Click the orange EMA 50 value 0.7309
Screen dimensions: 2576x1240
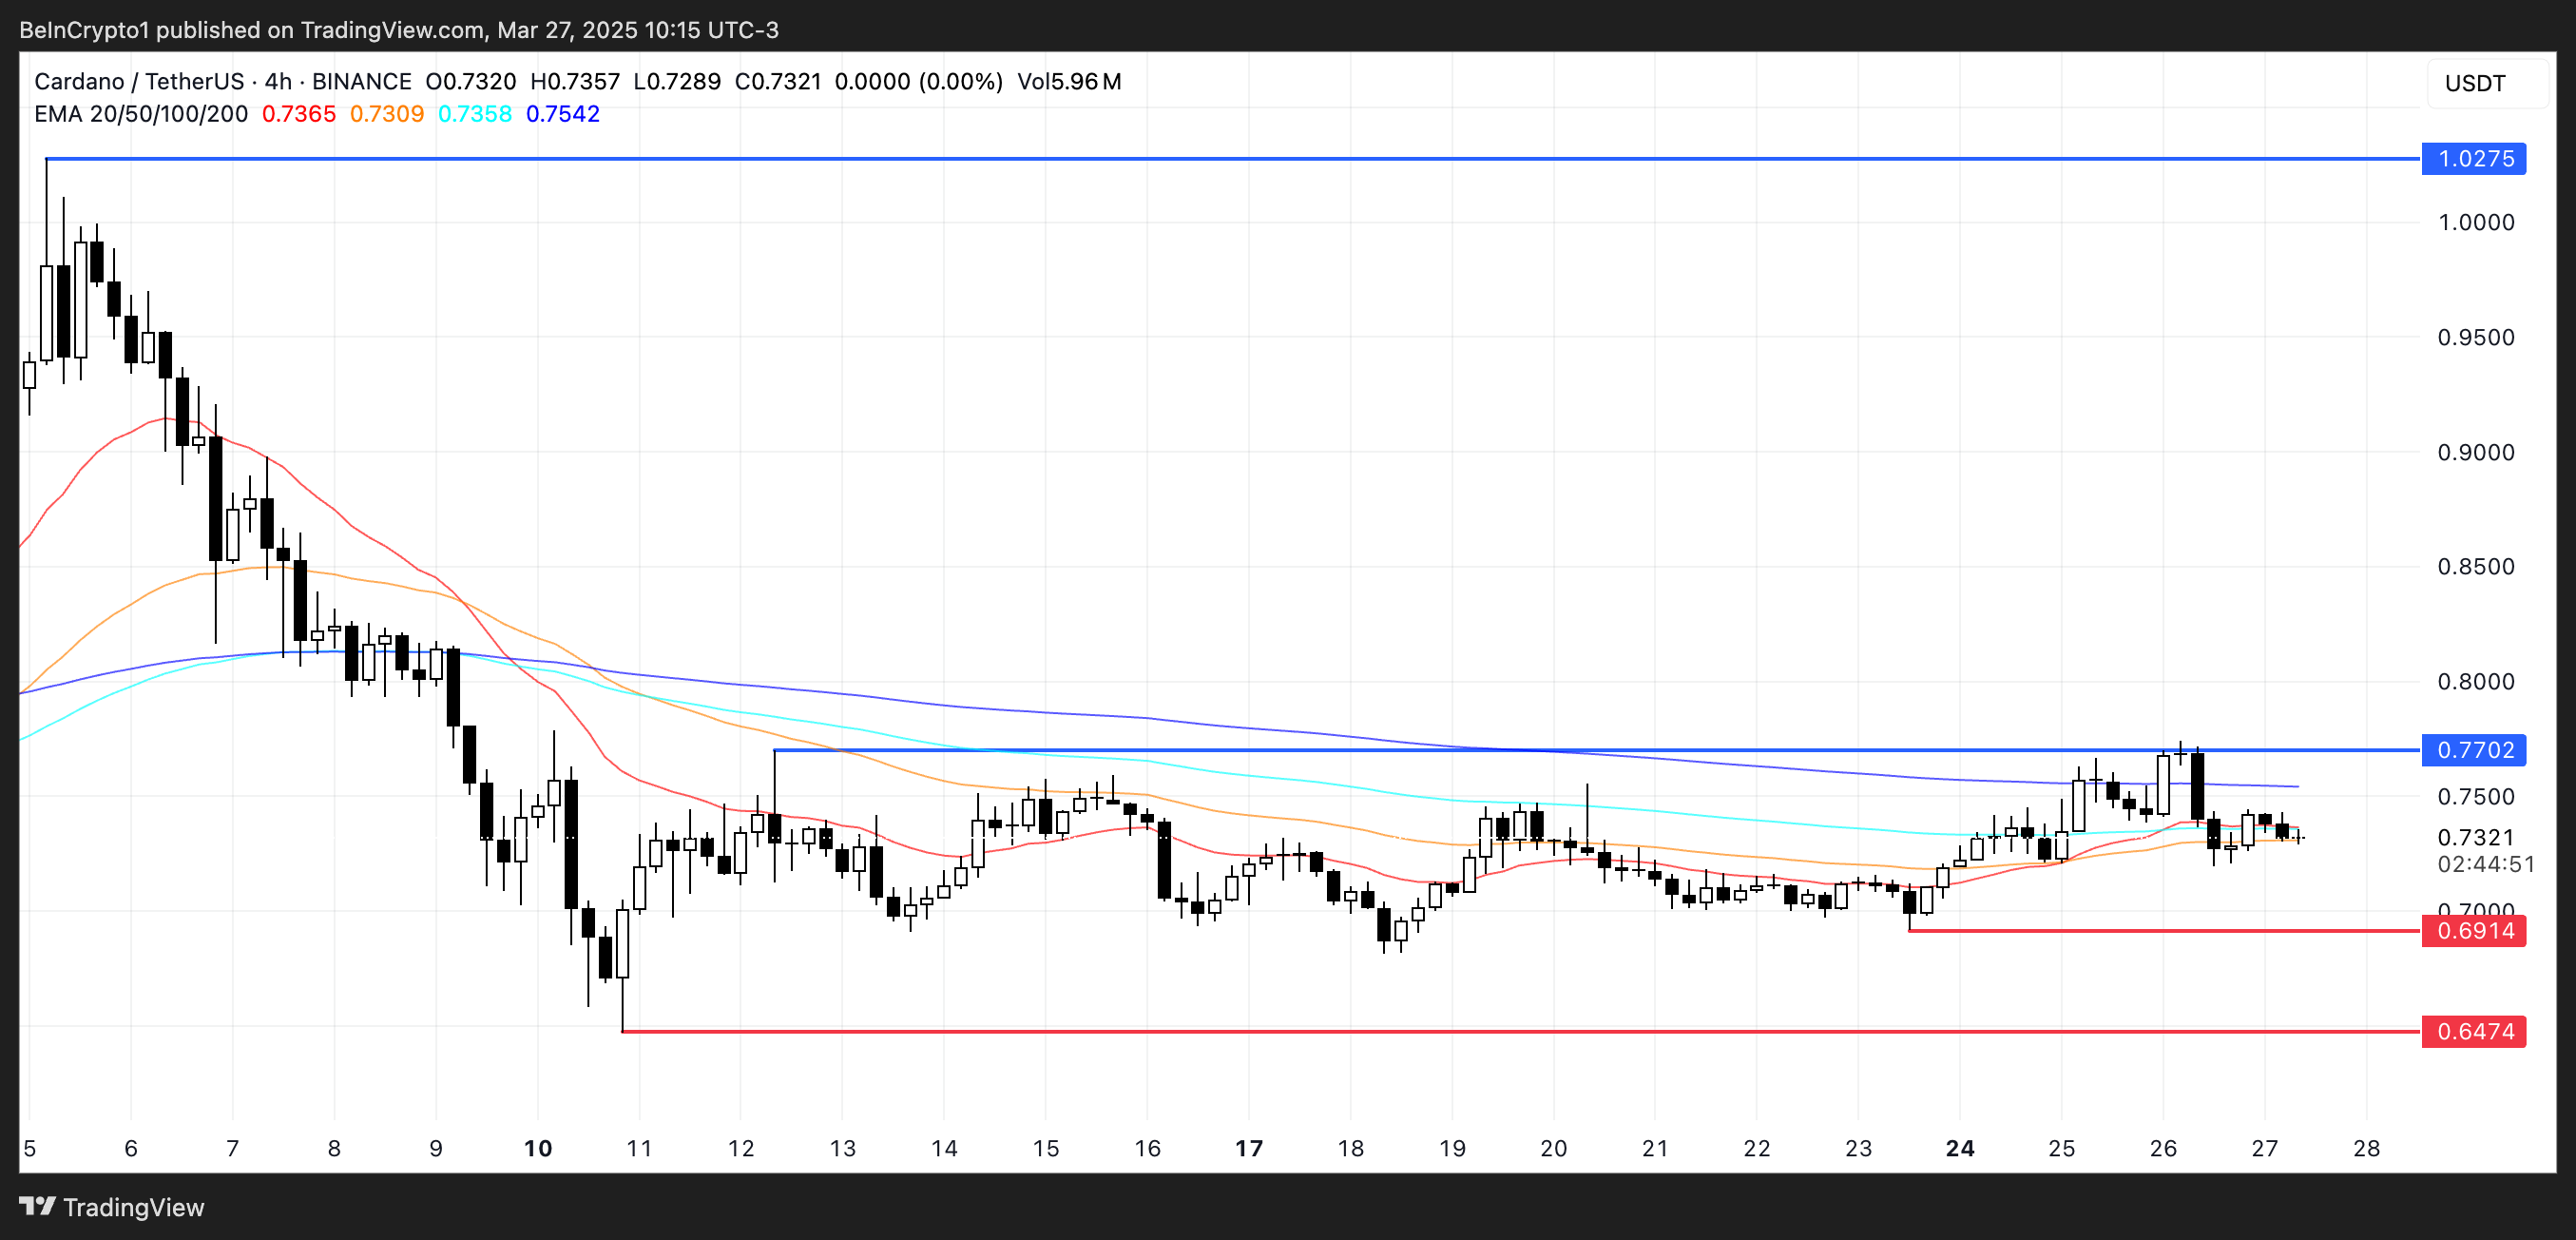pos(386,114)
